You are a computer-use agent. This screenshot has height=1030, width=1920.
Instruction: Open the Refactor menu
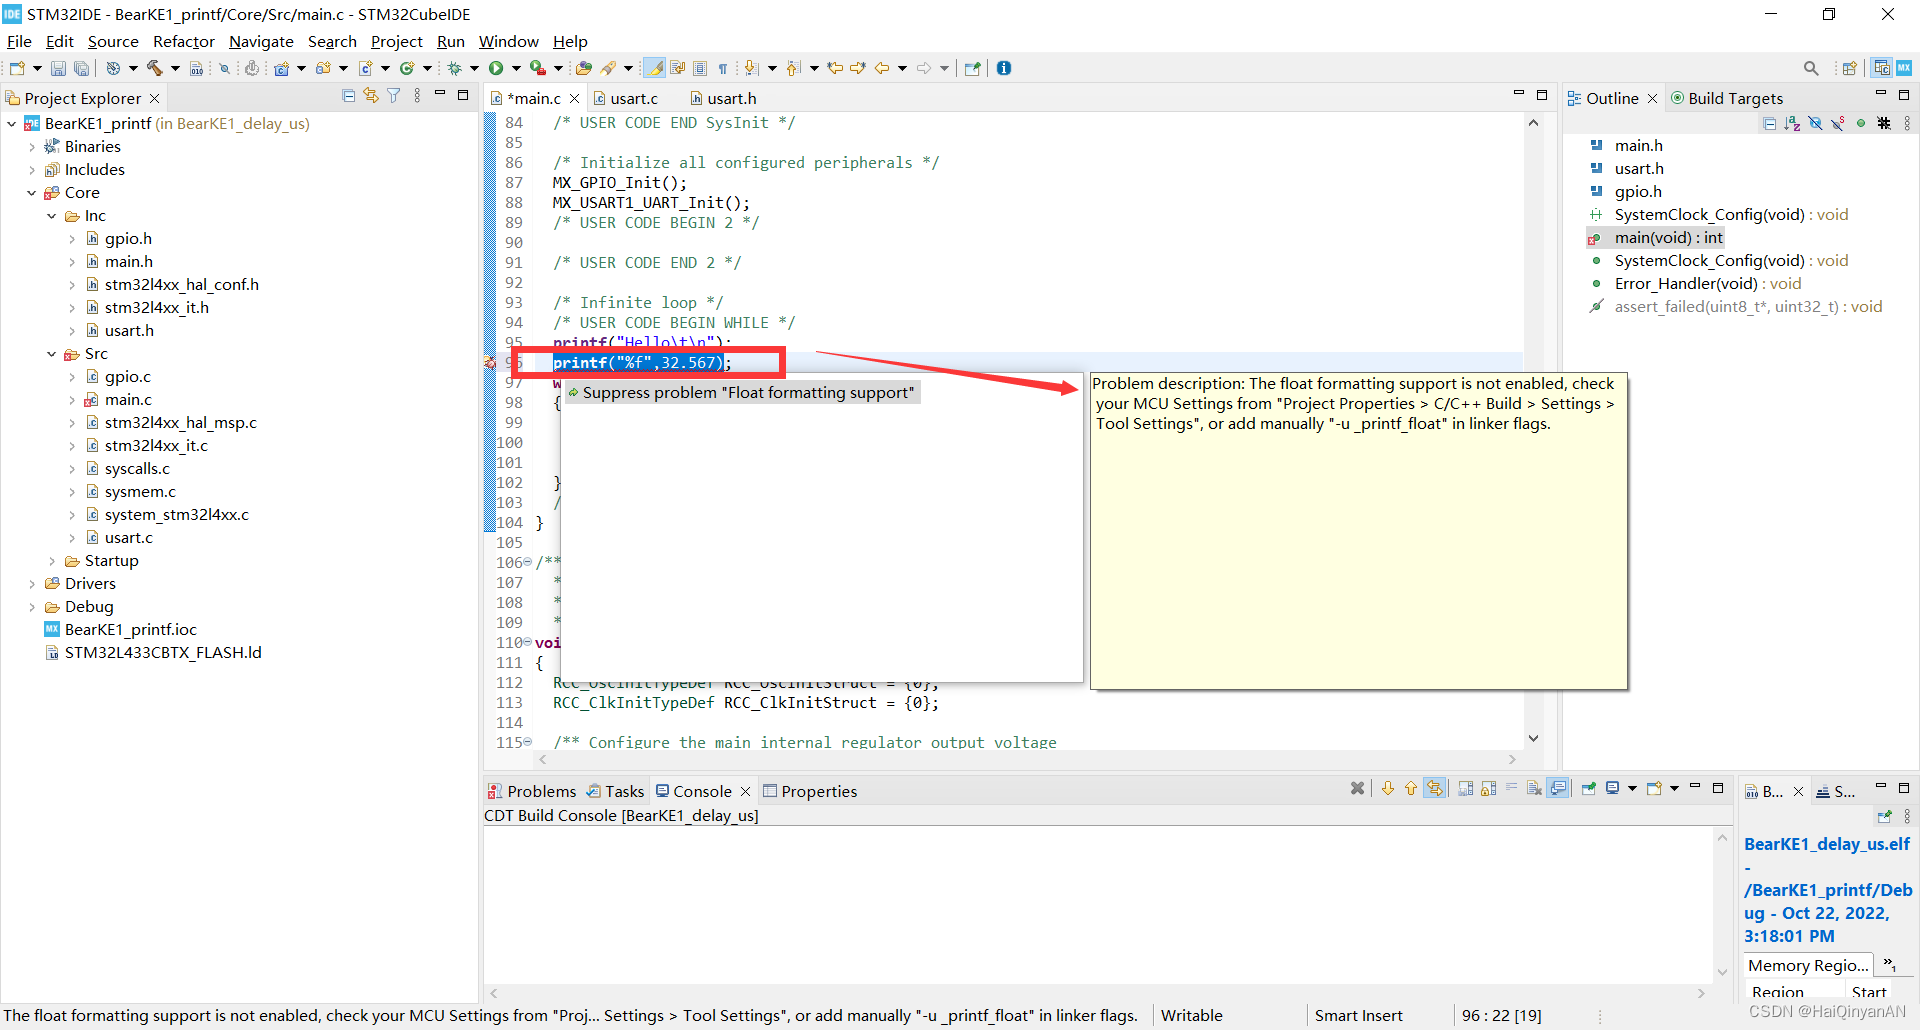184,41
